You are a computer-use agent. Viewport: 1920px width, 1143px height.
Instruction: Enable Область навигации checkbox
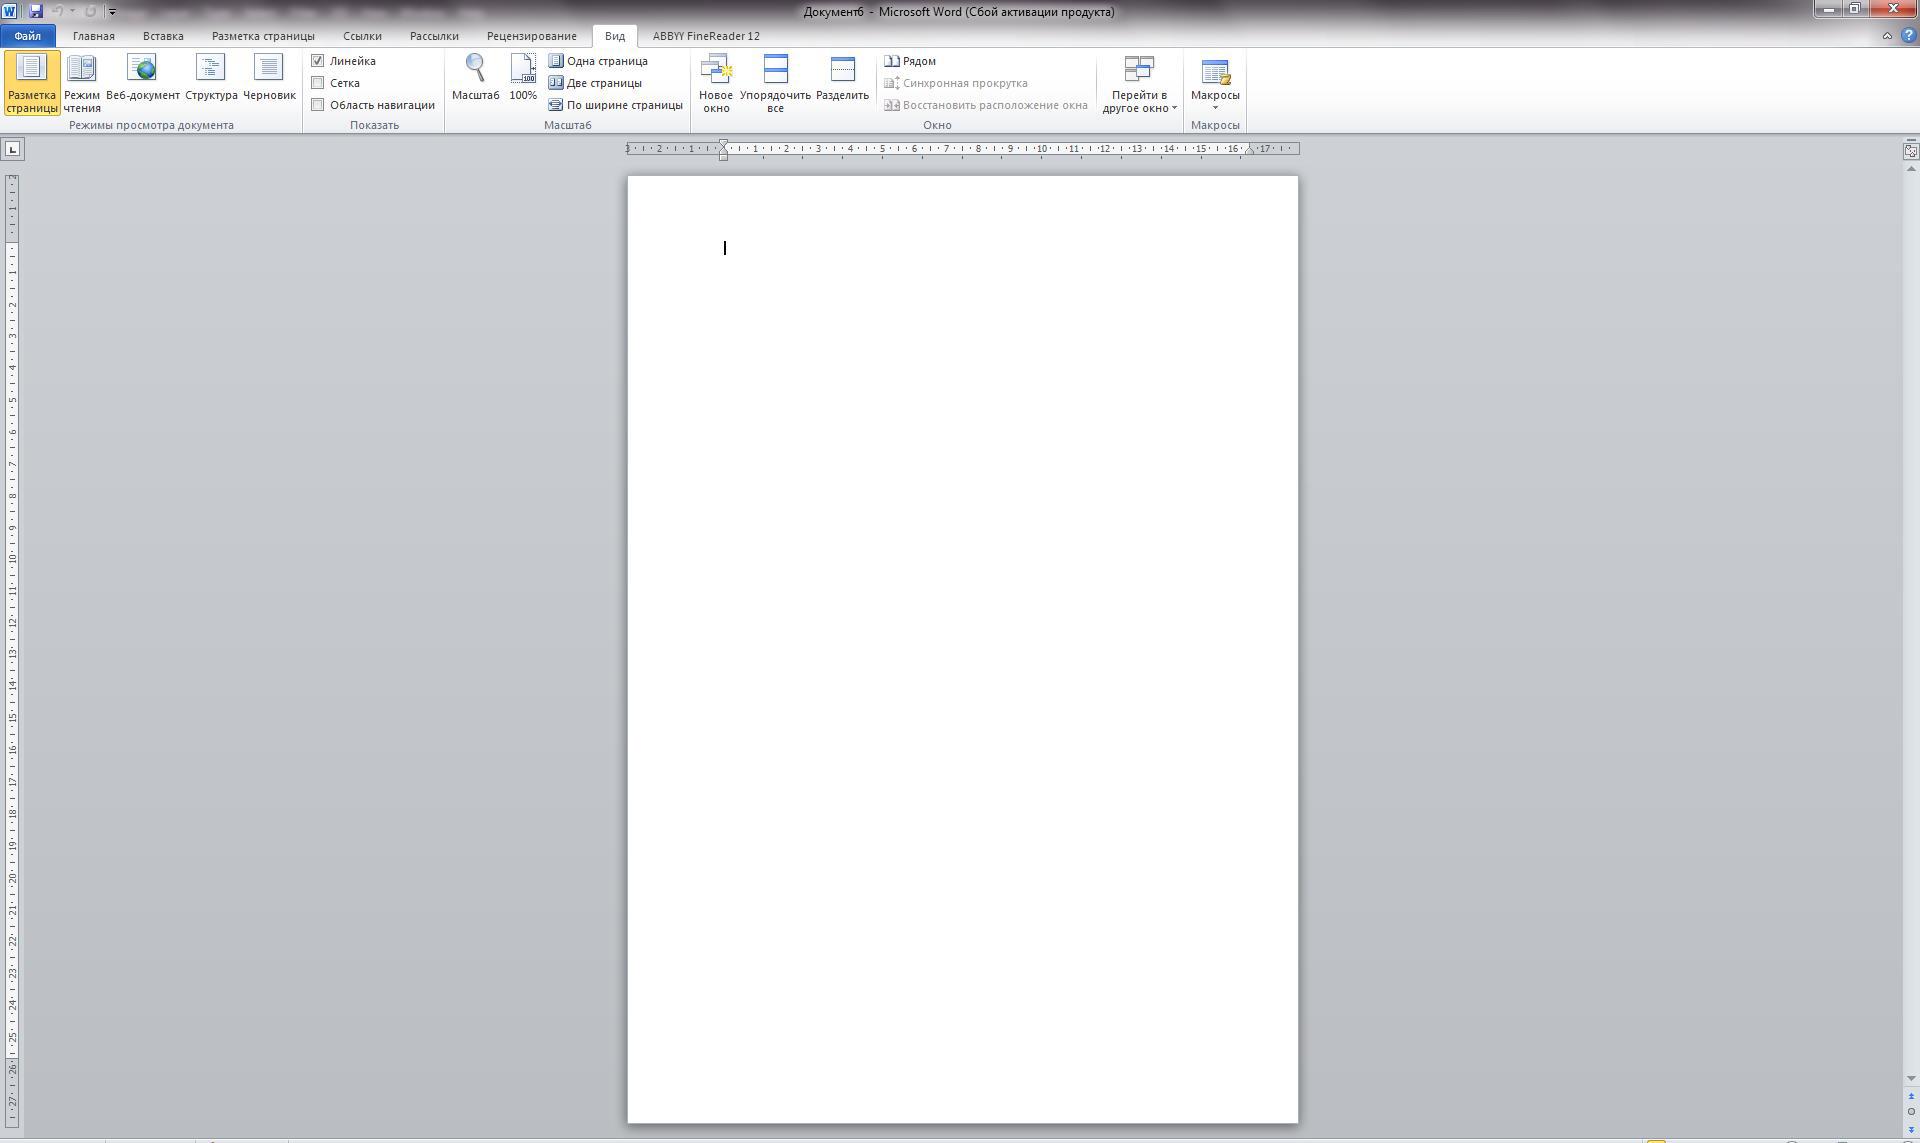point(318,105)
